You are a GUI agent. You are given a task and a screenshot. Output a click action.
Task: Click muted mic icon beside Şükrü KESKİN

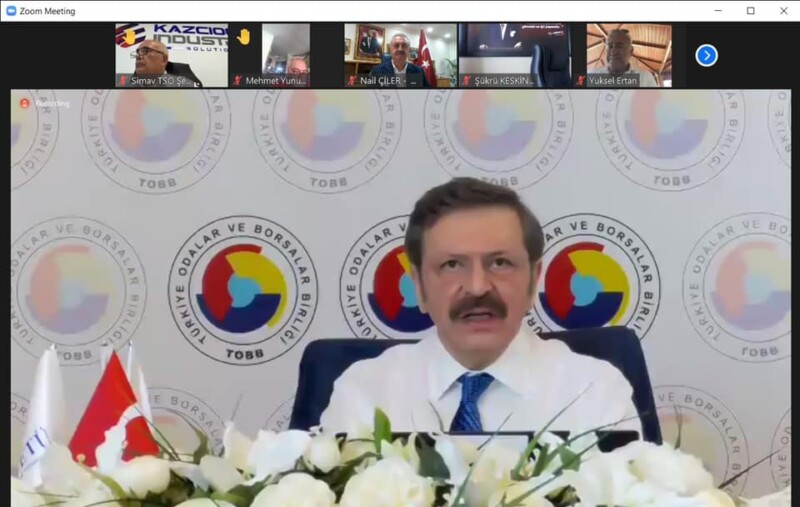coord(466,81)
